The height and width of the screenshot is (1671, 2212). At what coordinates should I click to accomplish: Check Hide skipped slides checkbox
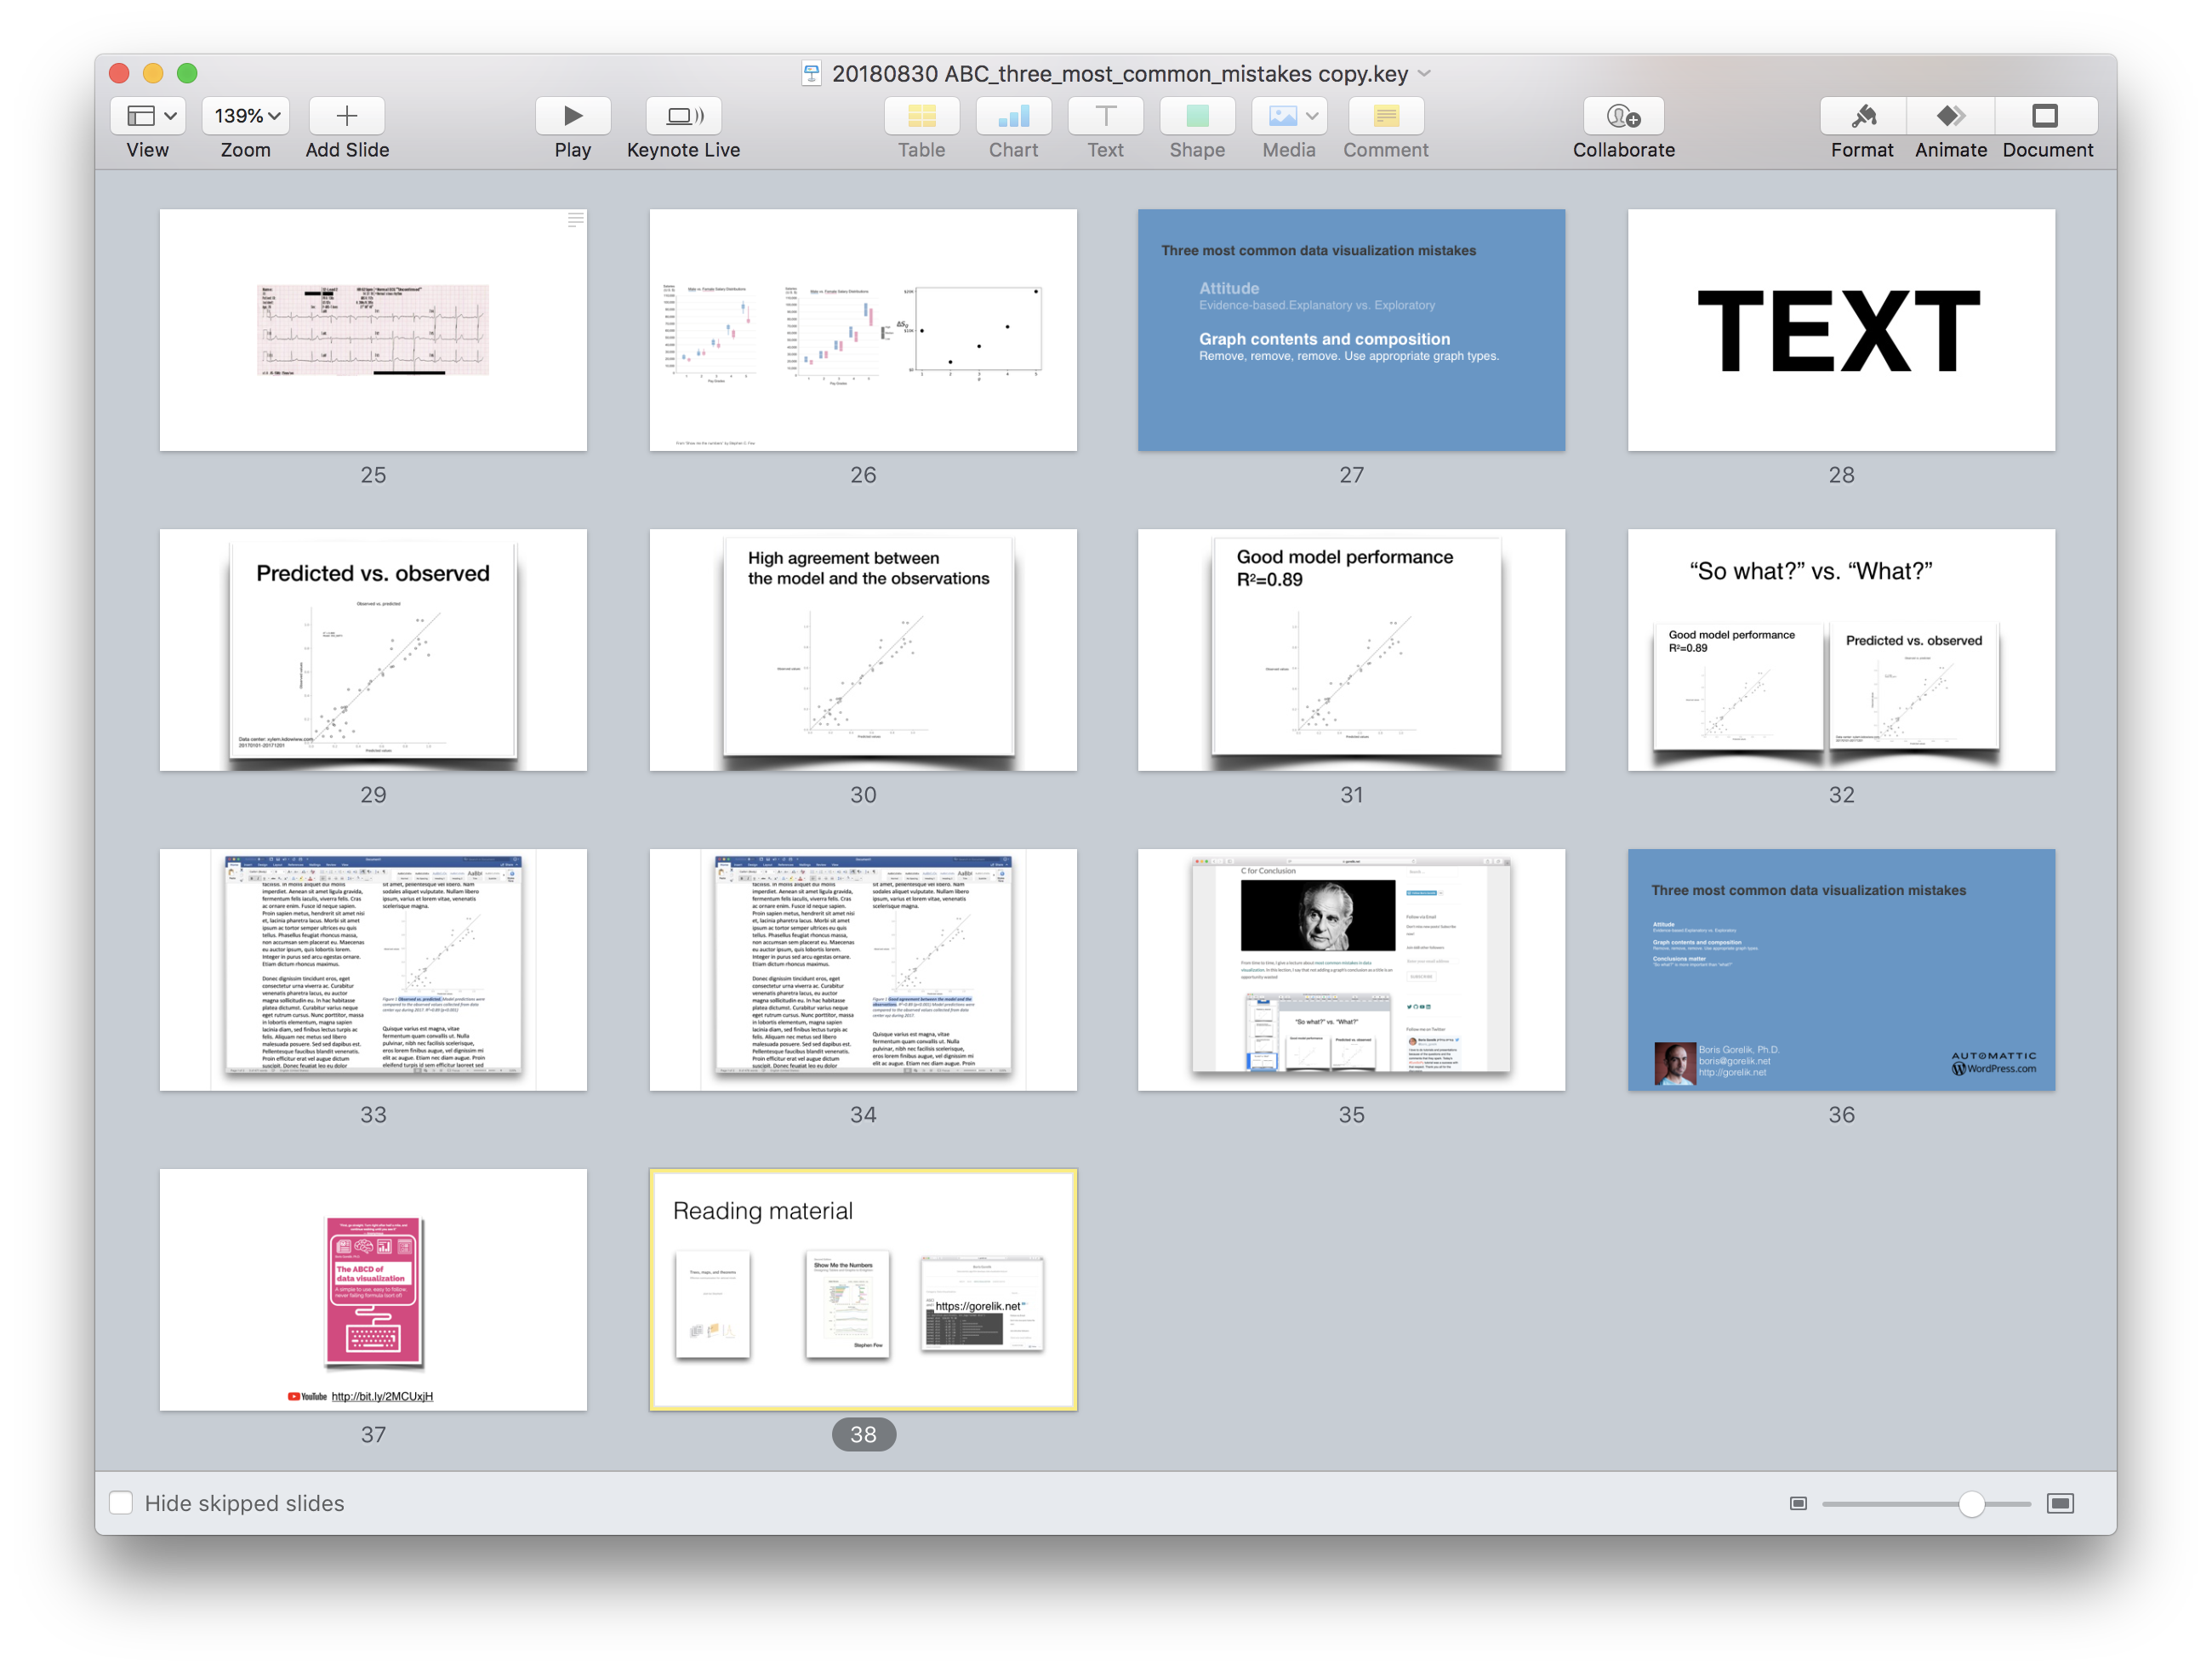121,1502
